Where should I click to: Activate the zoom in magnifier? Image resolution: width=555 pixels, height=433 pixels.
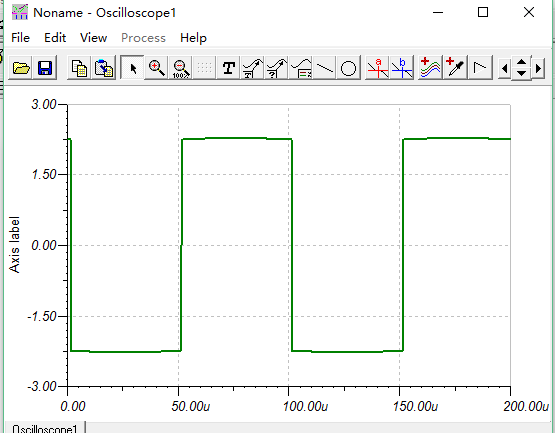(x=156, y=67)
